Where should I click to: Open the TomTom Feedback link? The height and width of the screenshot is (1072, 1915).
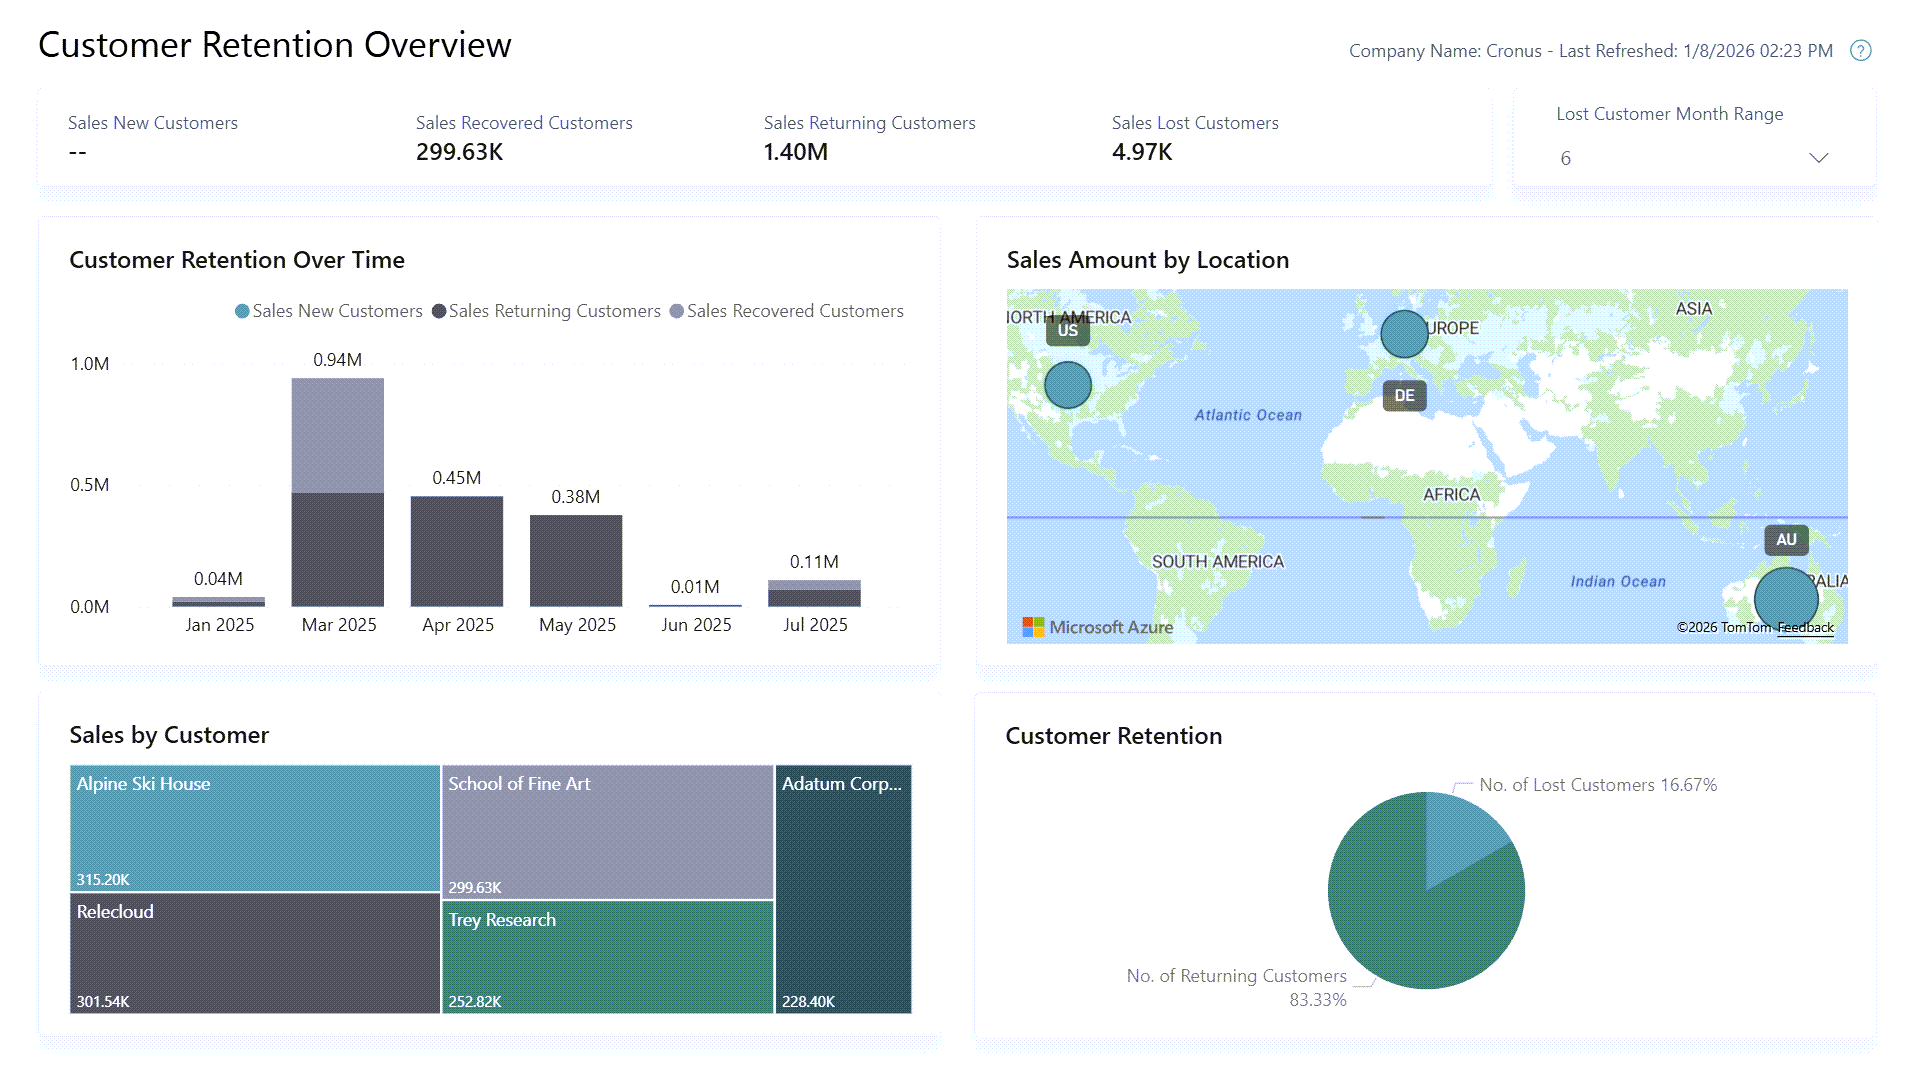1804,627
